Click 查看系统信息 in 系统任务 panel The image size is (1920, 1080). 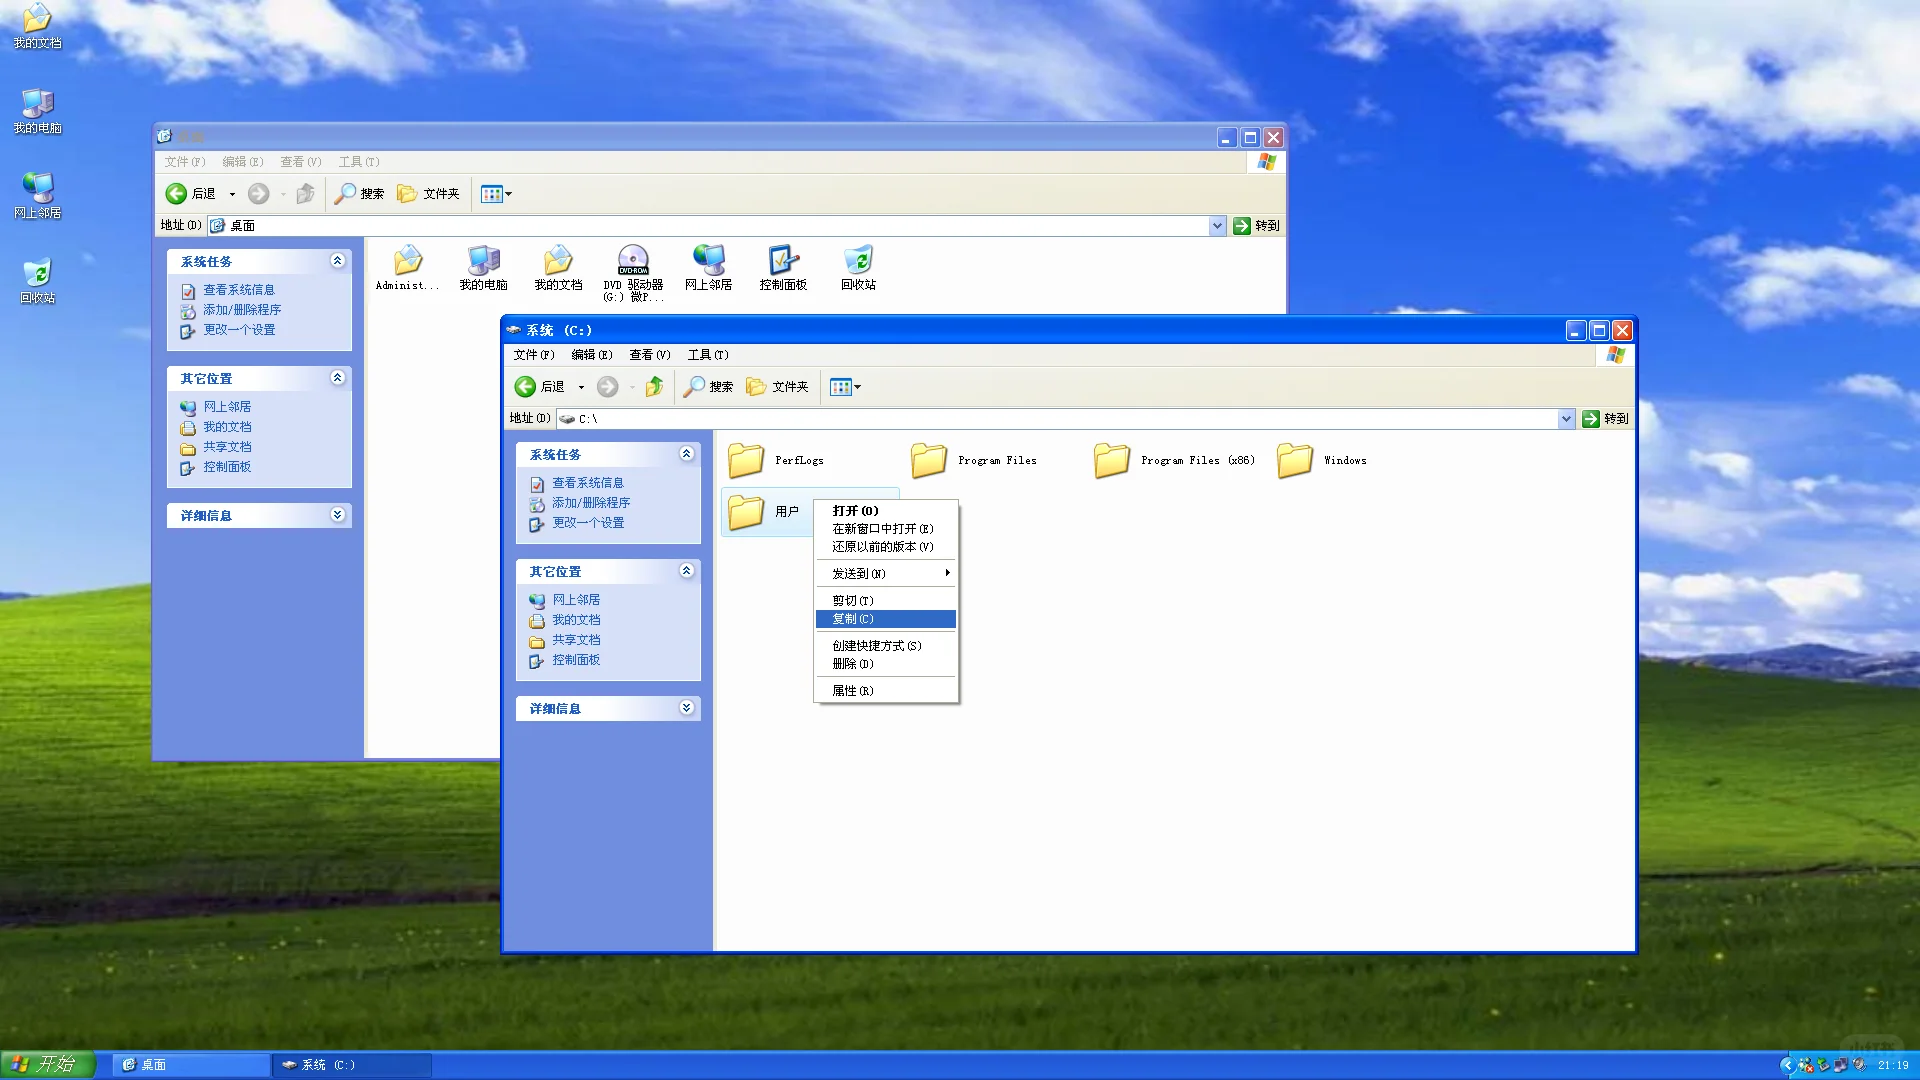coord(589,482)
